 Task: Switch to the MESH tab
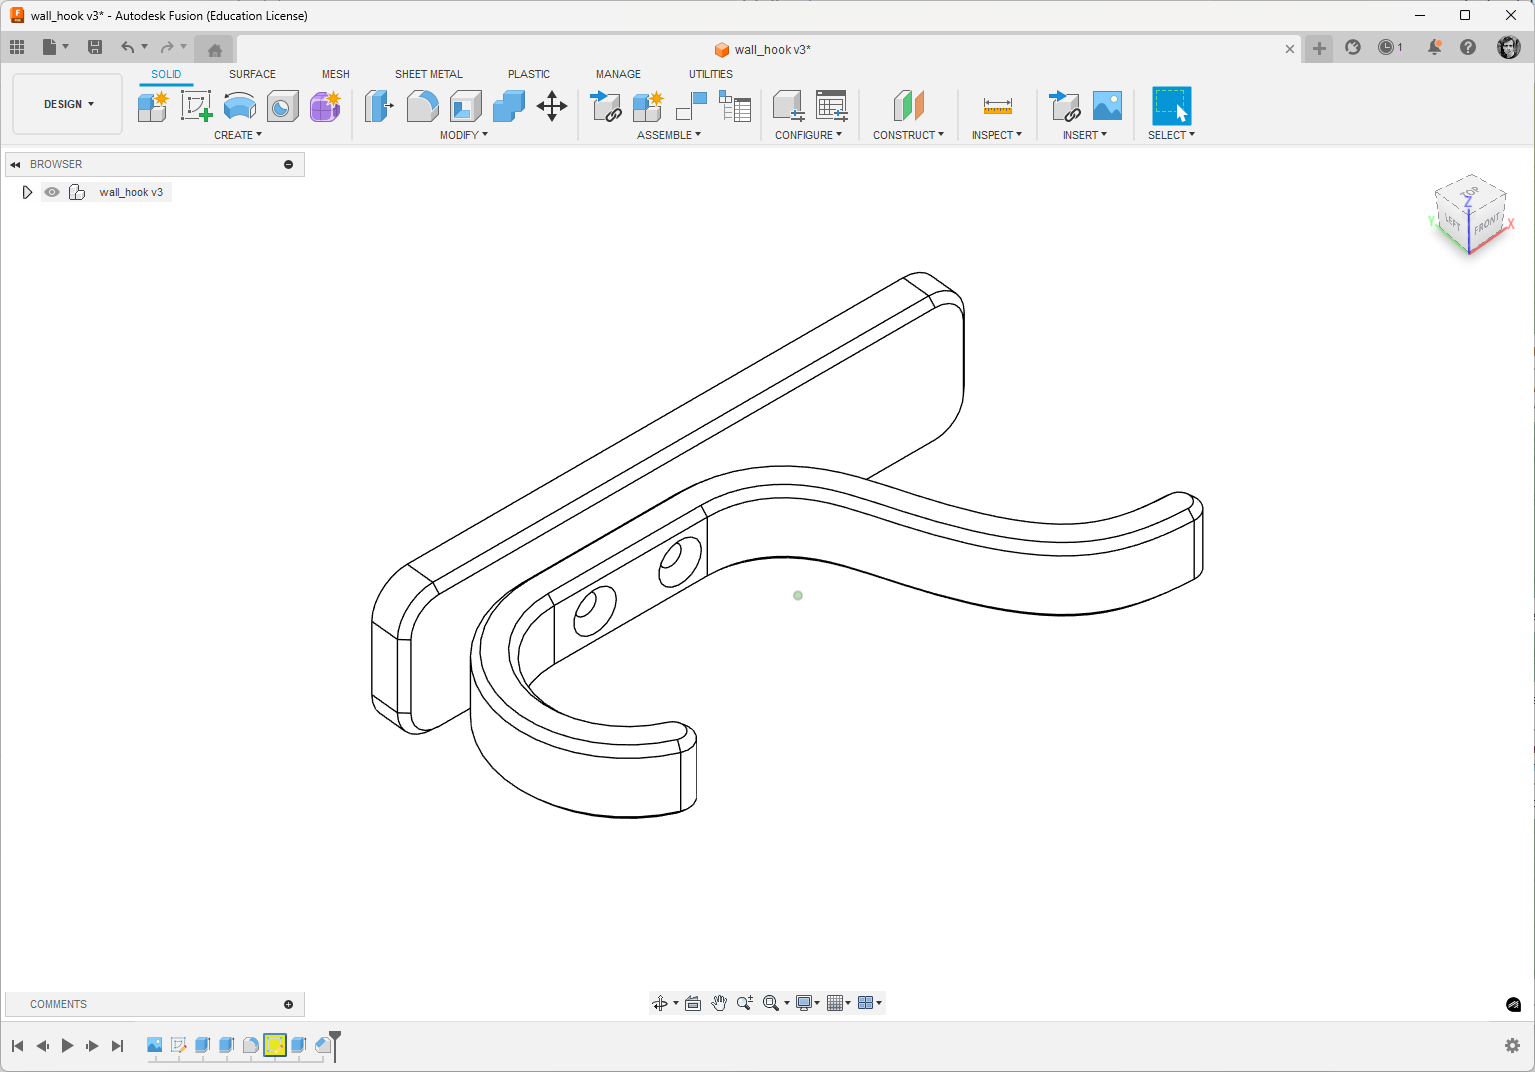336,74
